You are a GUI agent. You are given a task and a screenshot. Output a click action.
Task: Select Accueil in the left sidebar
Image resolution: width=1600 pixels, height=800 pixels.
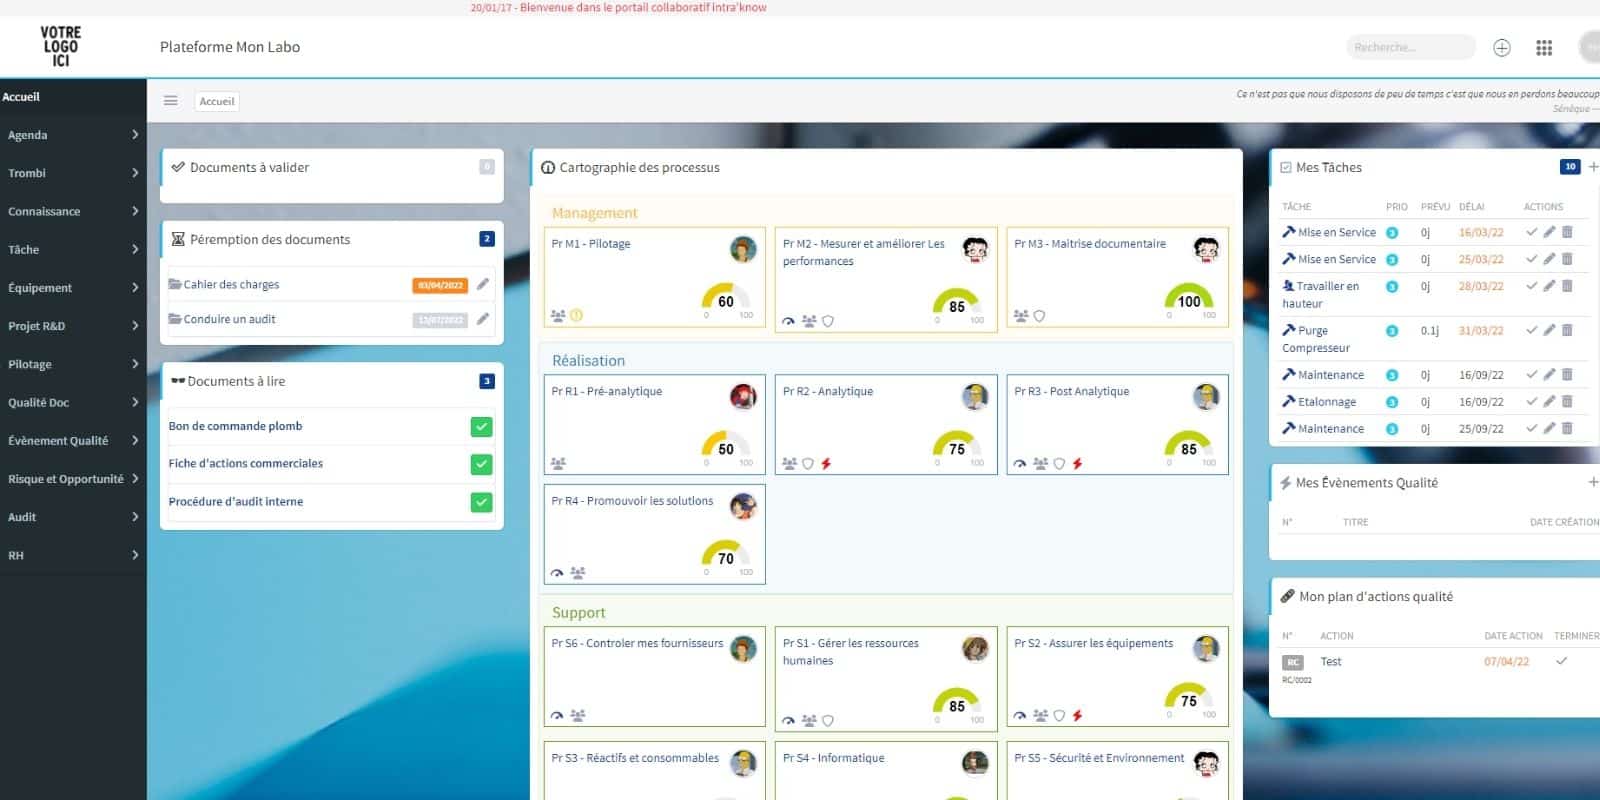pyautogui.click(x=22, y=97)
